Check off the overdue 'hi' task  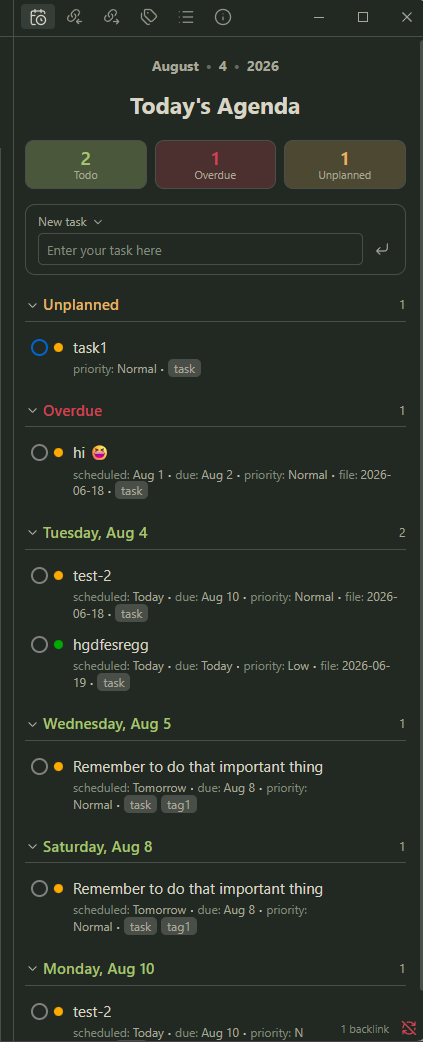click(x=39, y=453)
